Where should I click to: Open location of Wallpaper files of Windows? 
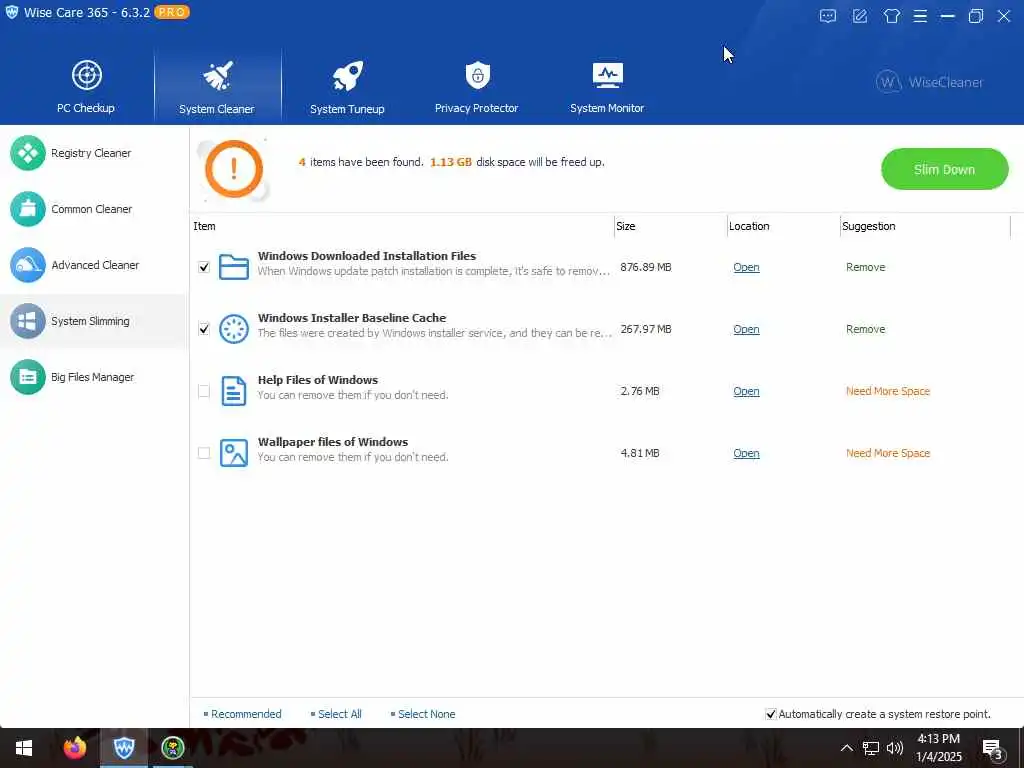(746, 453)
